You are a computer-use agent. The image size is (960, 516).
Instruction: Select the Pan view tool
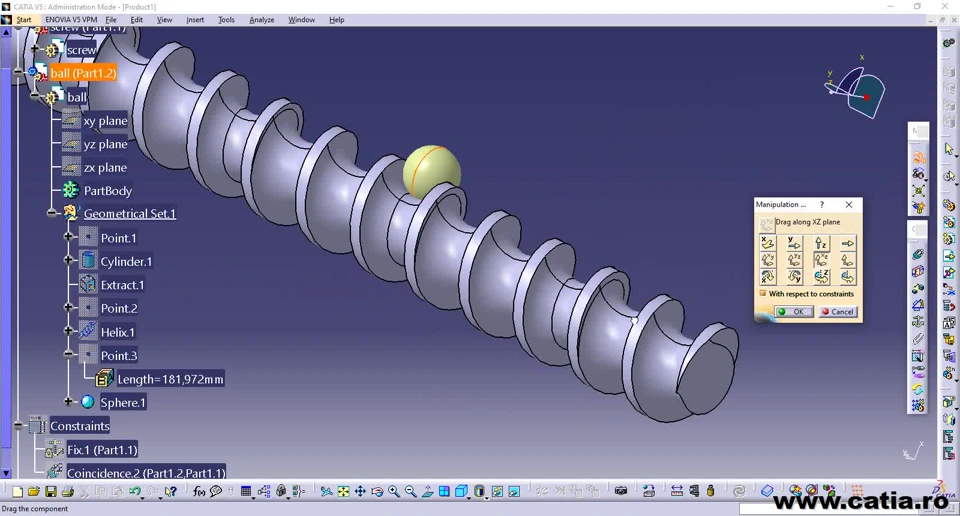(360, 491)
